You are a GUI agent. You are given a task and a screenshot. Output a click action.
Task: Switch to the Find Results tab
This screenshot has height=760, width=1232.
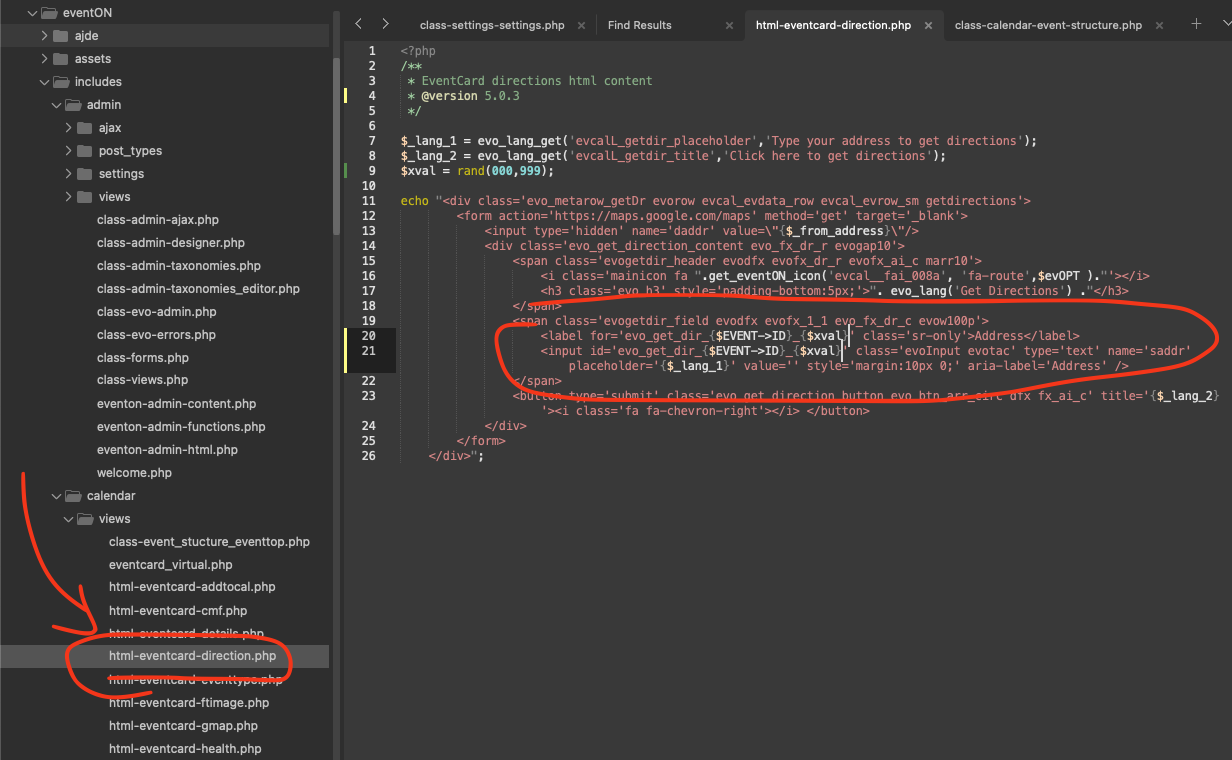[x=640, y=25]
